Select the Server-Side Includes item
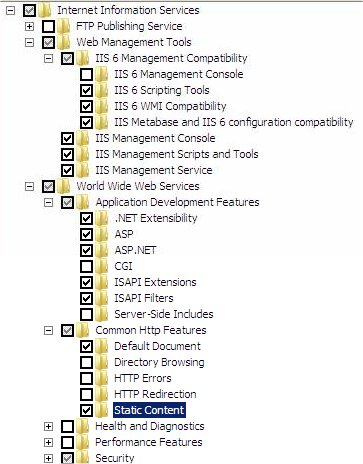363x464 pixels. point(164,314)
